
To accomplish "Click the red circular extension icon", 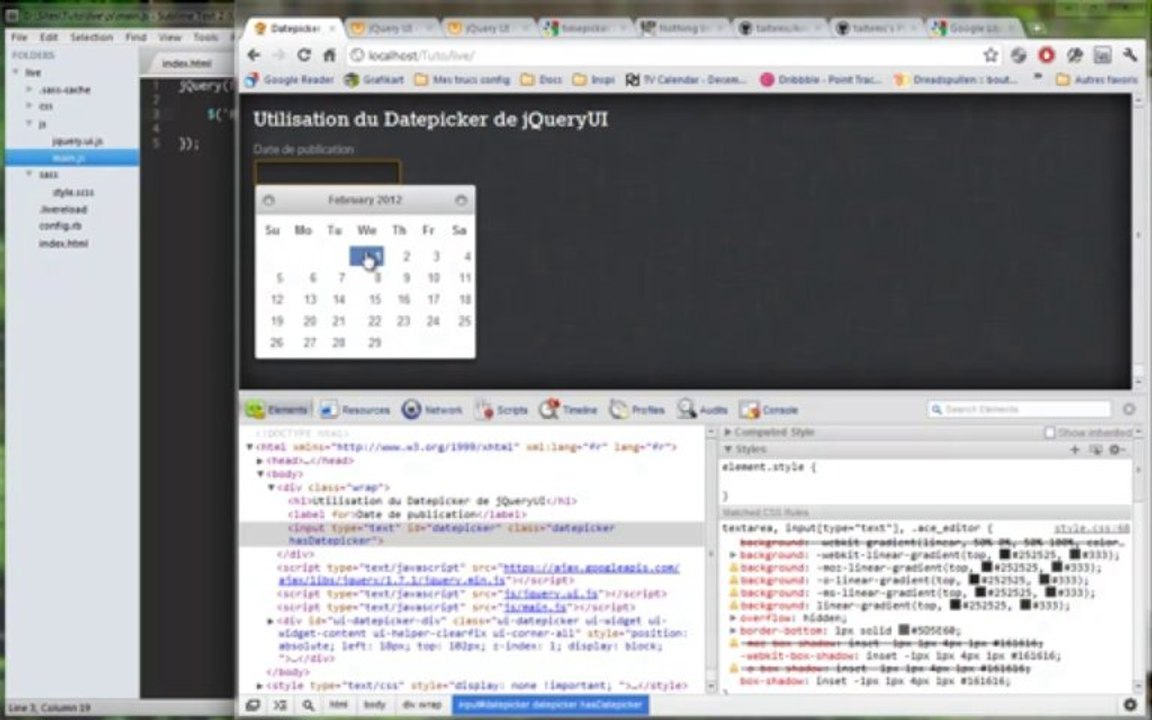I will pyautogui.click(x=1046, y=55).
